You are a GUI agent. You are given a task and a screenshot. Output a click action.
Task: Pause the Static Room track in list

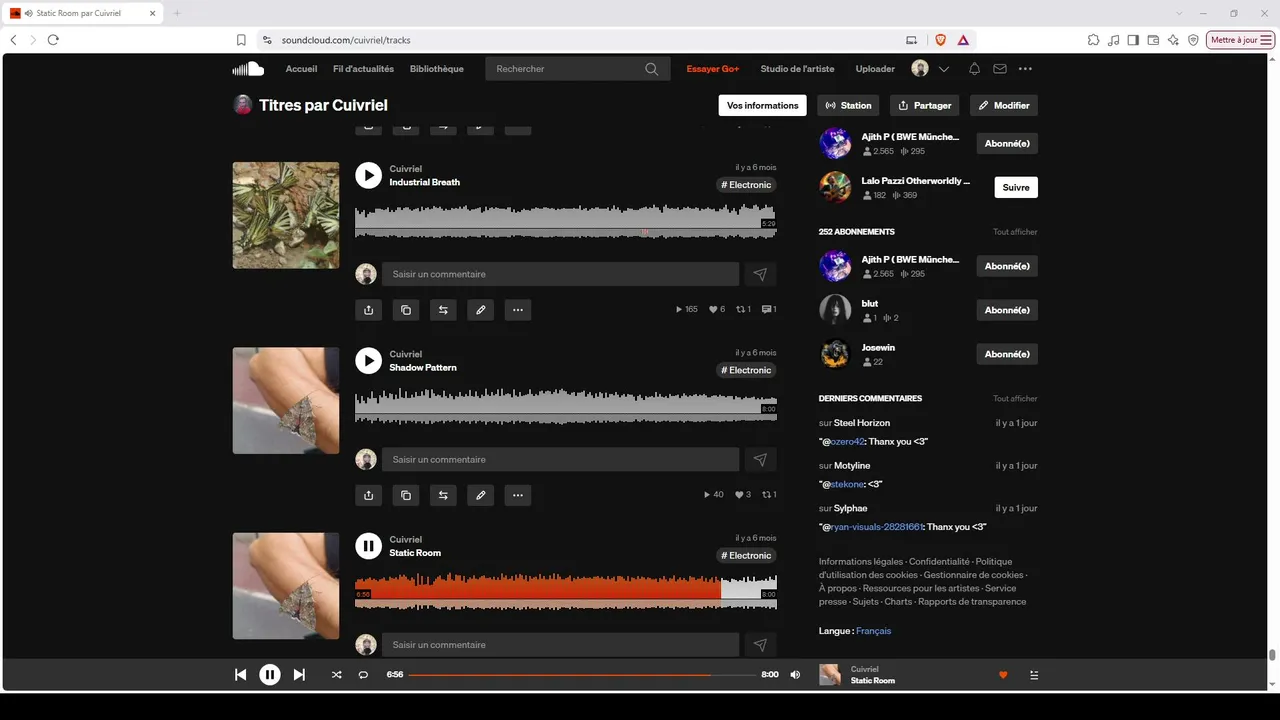[368, 545]
